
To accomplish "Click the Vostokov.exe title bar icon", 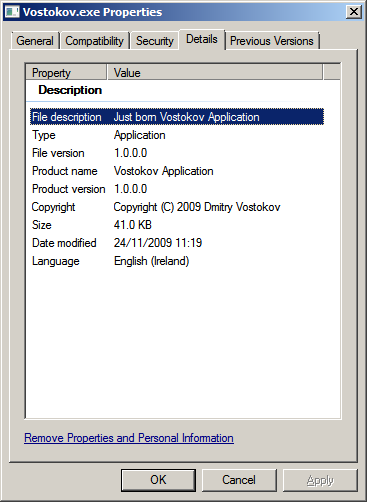I will 12,12.
